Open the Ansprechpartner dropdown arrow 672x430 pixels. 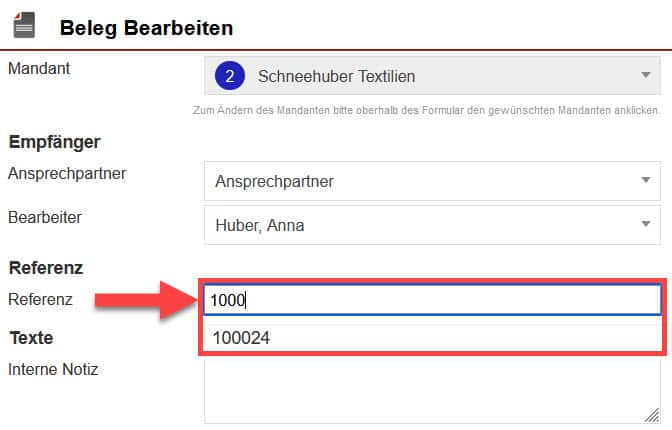click(645, 181)
